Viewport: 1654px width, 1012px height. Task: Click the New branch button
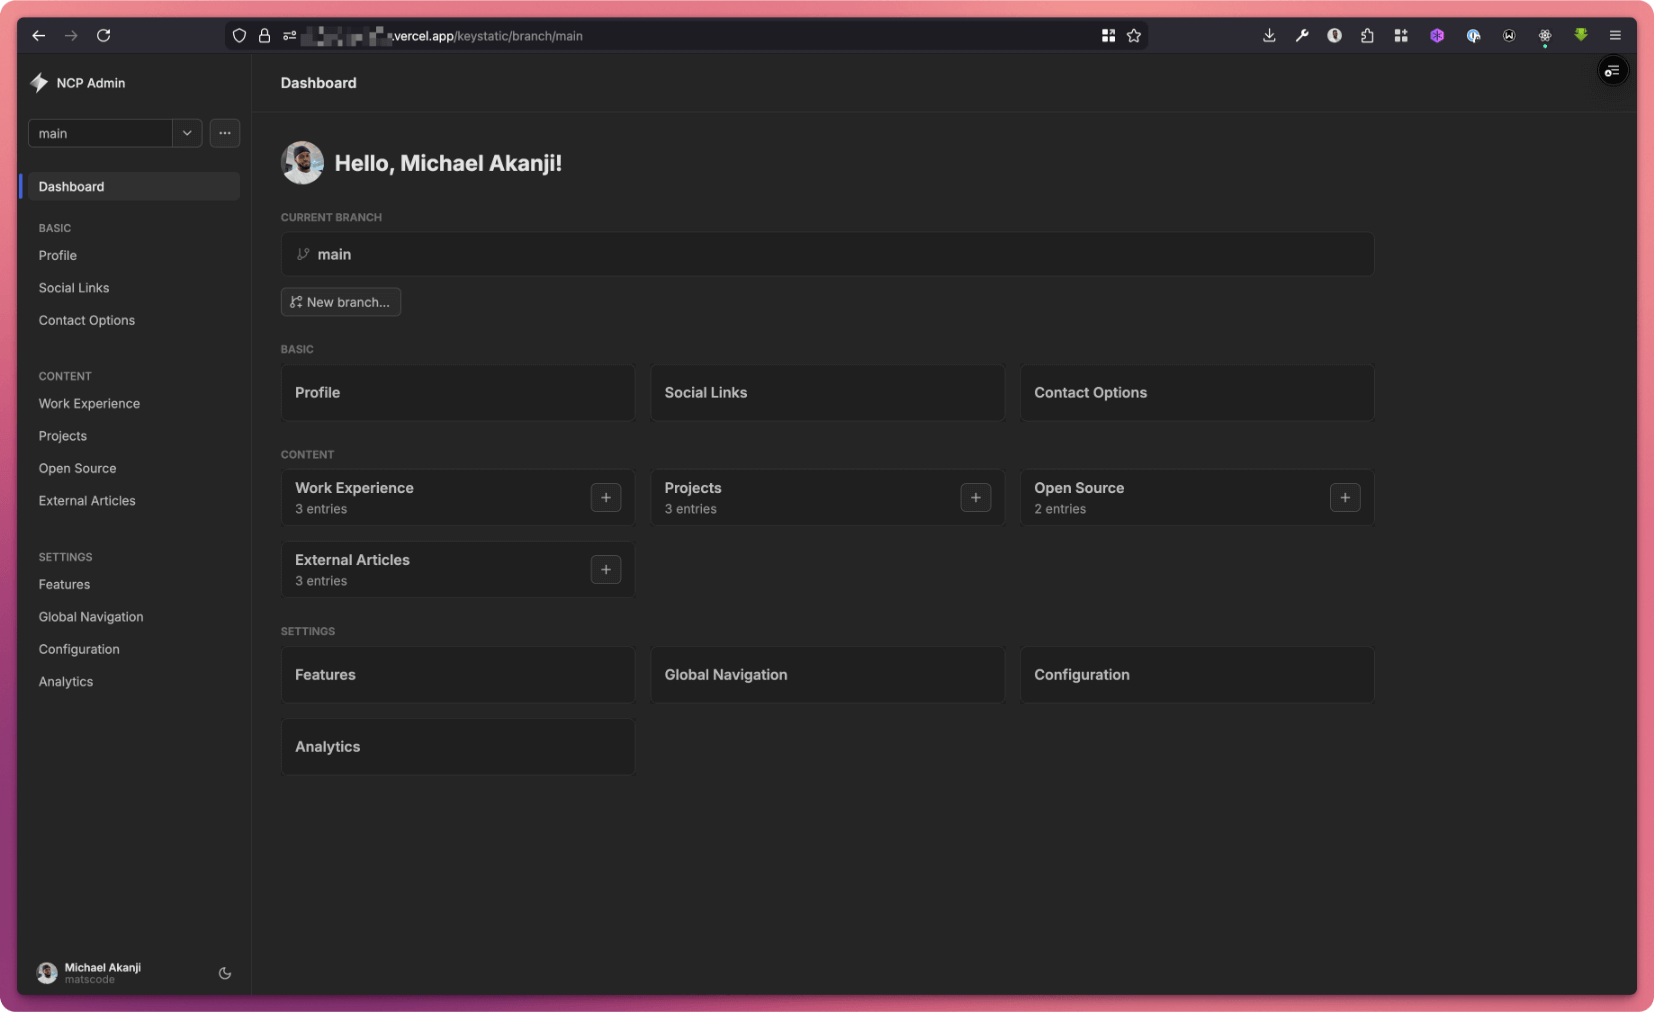pos(340,301)
